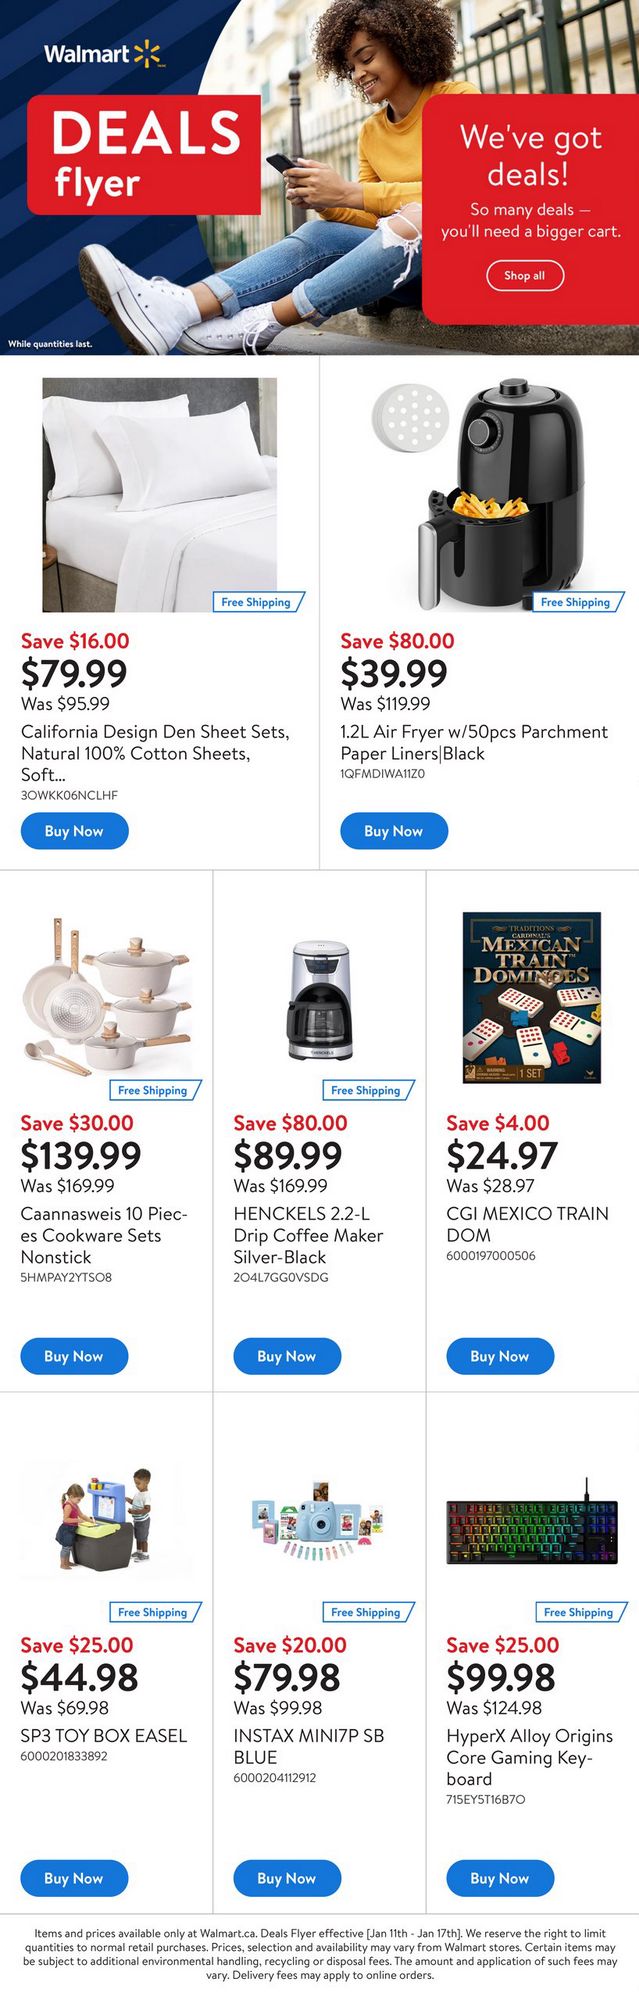Click Free Shipping badge on Instax camera

coord(366,1612)
